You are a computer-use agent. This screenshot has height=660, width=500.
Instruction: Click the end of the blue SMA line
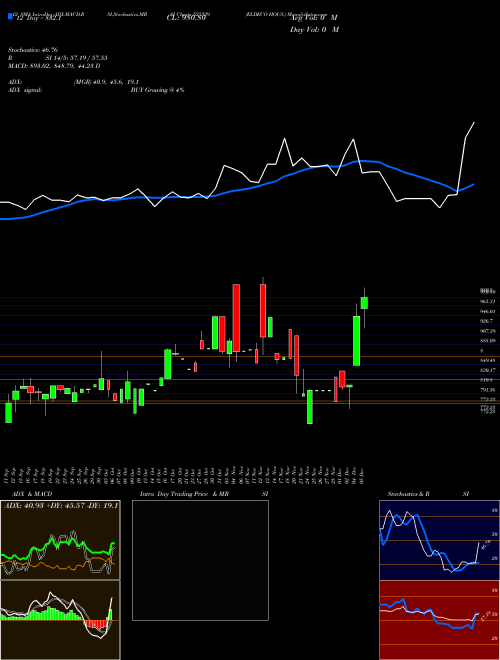[x=474, y=184]
